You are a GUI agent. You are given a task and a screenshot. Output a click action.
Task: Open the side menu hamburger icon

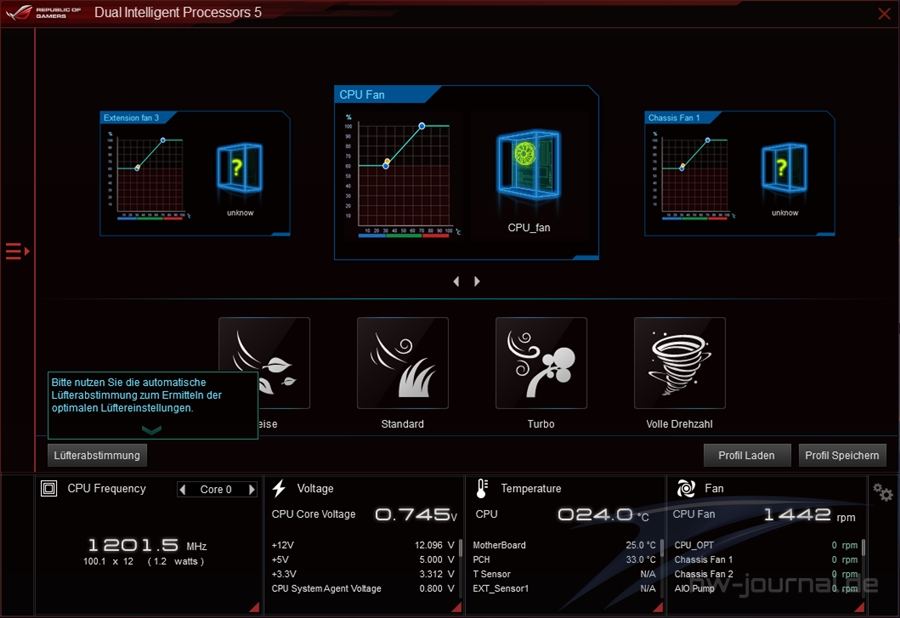[x=17, y=251]
